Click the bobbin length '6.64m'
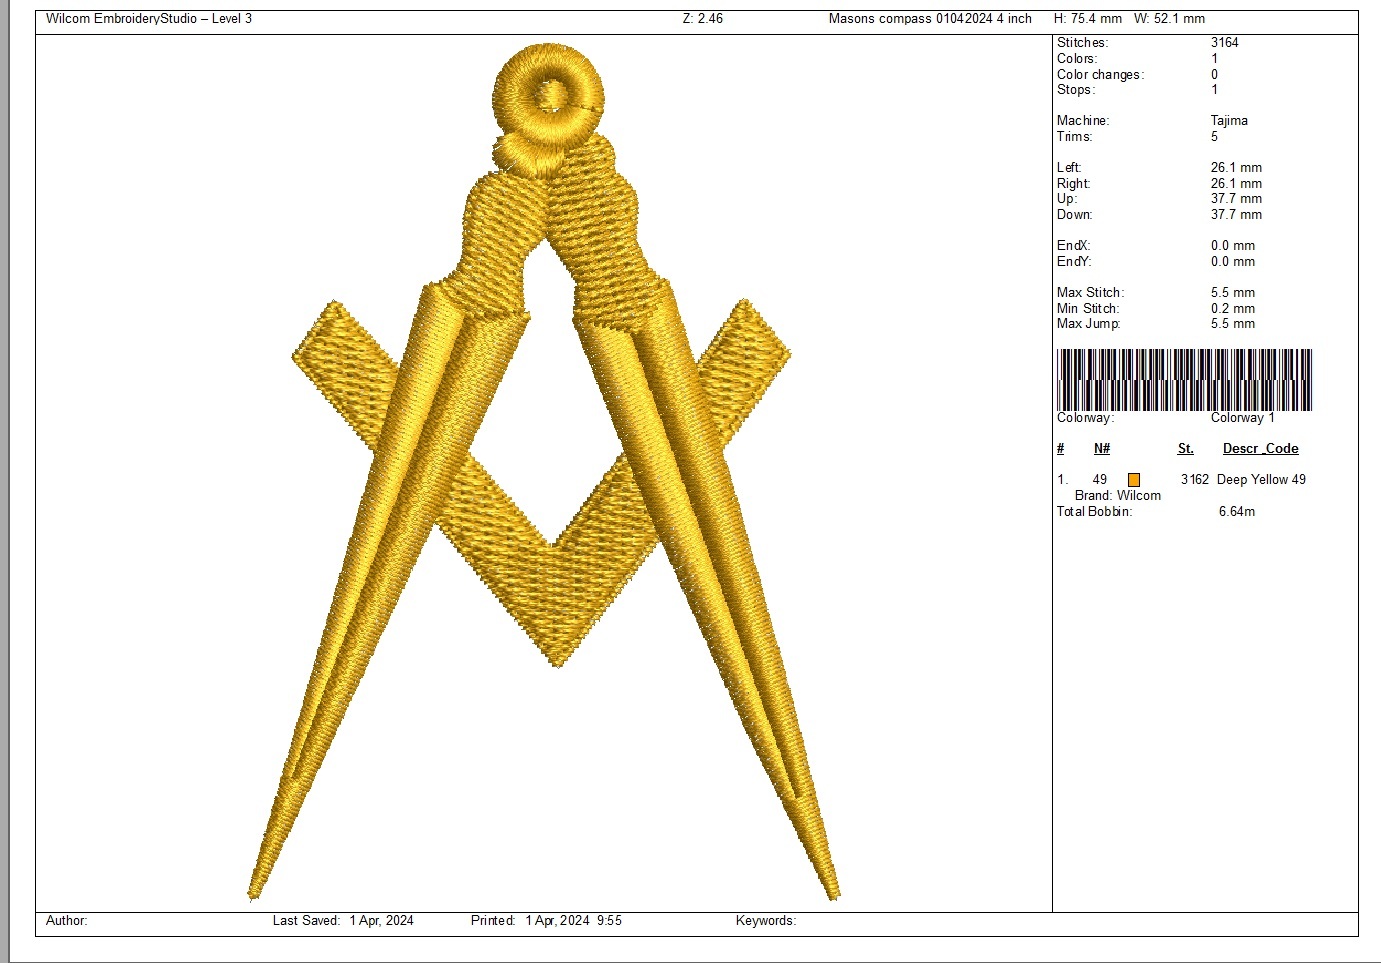Image resolution: width=1381 pixels, height=963 pixels. 1237,512
